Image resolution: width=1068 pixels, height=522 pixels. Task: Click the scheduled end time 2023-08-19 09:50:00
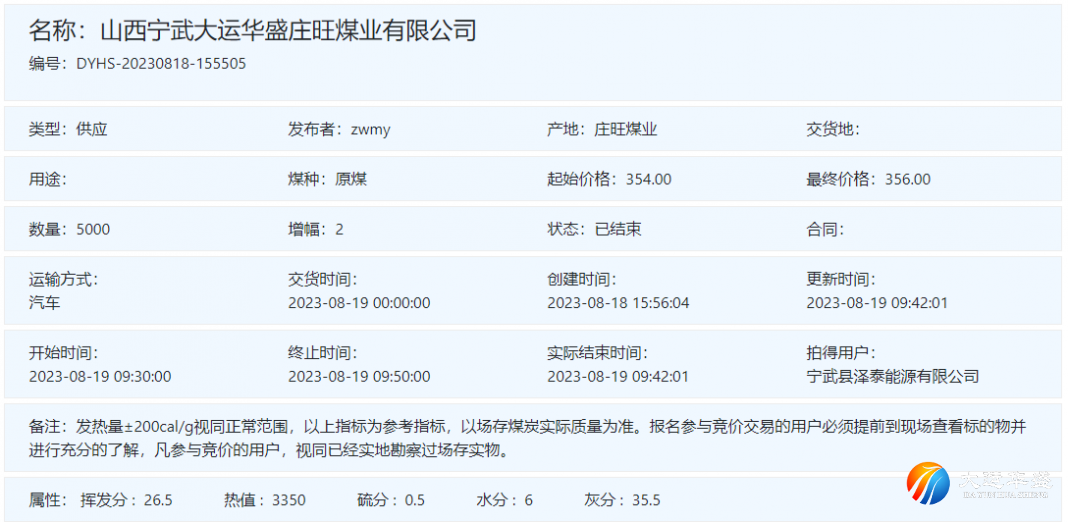point(359,376)
